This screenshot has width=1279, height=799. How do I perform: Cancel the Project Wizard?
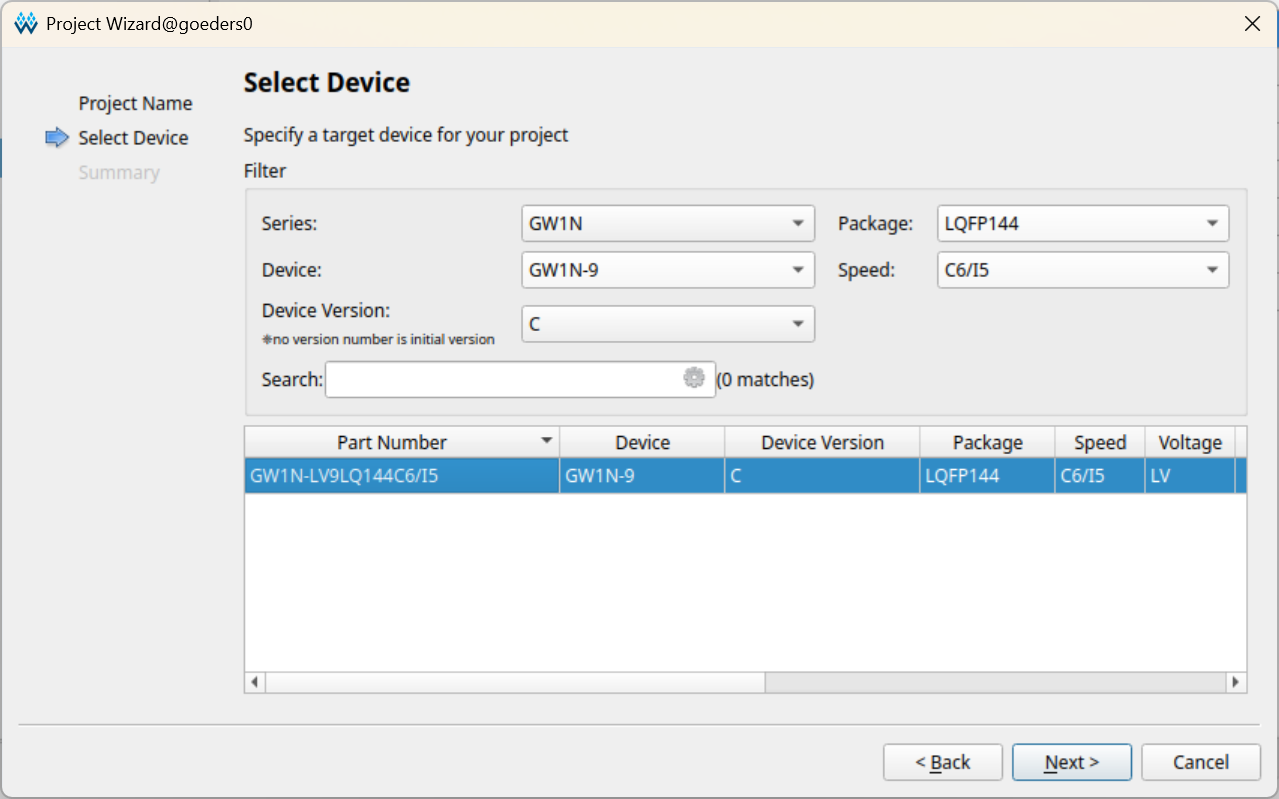click(1200, 762)
